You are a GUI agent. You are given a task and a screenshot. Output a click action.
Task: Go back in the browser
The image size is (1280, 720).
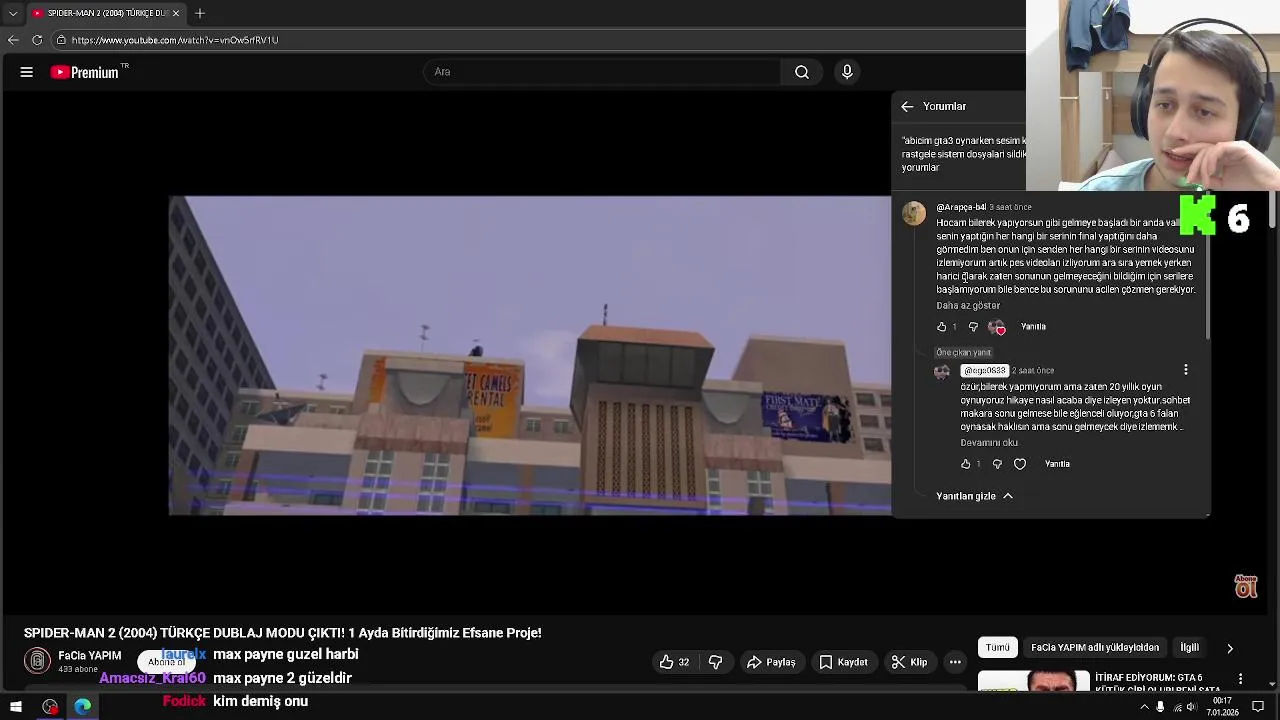tap(13, 40)
